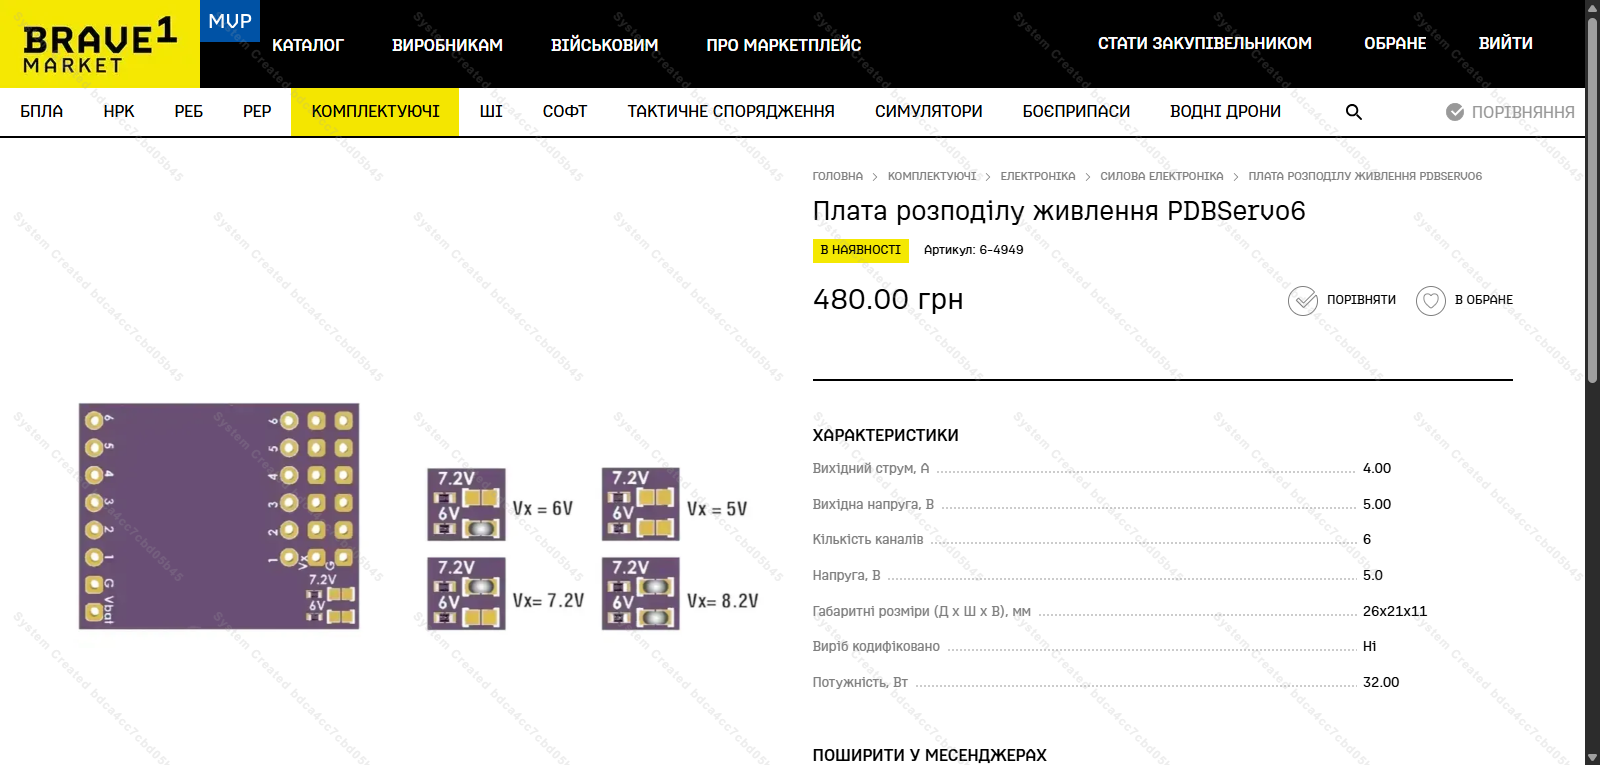Click the heart favorites icon

pos(1431,300)
